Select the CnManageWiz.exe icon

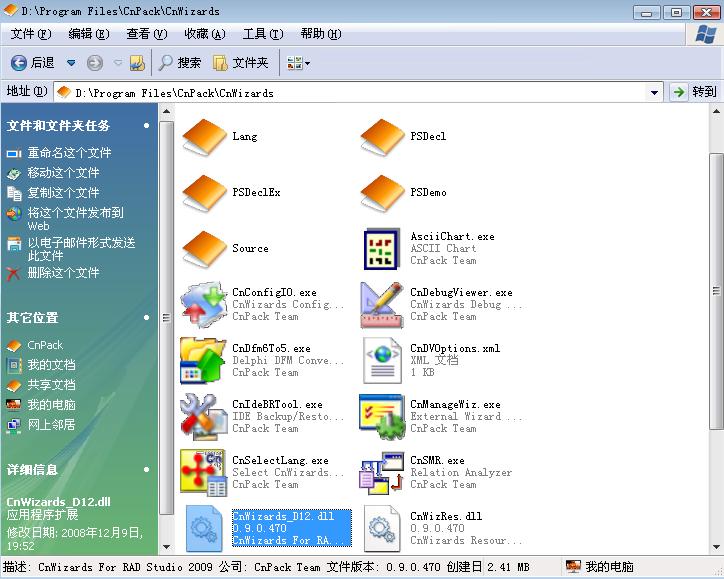(382, 417)
